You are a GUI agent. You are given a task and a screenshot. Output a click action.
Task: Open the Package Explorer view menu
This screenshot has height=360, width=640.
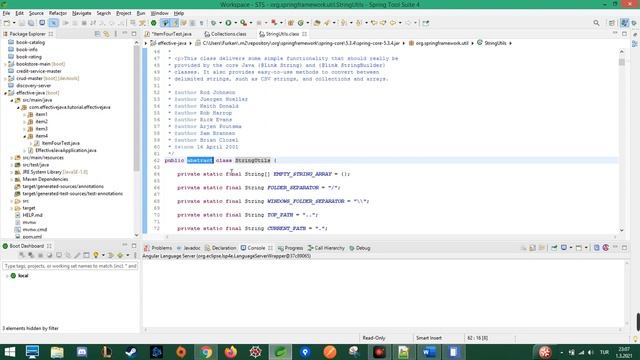pyautogui.click(x=116, y=34)
